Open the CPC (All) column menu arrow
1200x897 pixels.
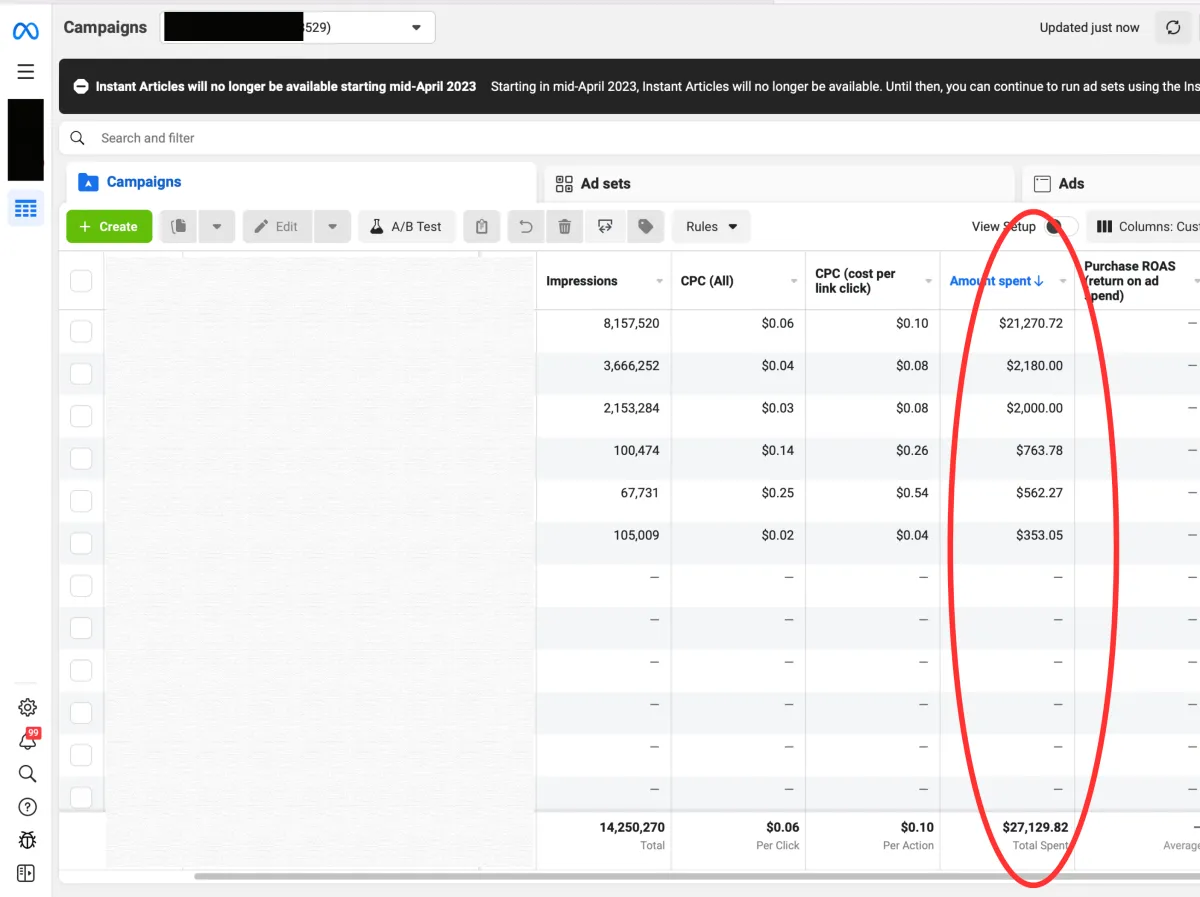pyautogui.click(x=793, y=281)
